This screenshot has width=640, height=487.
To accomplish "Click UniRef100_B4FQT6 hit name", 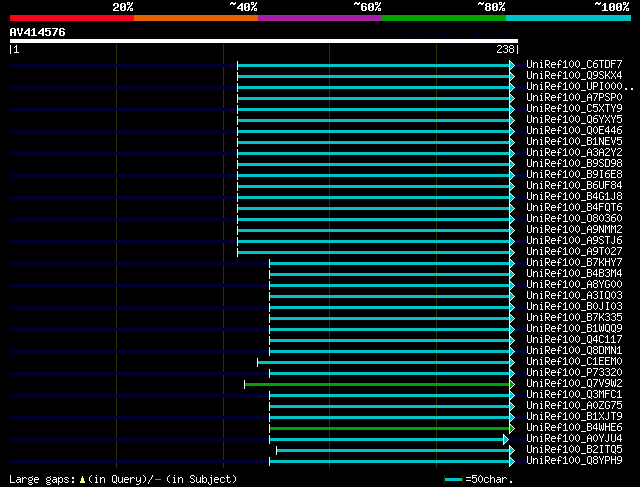I will (574, 208).
